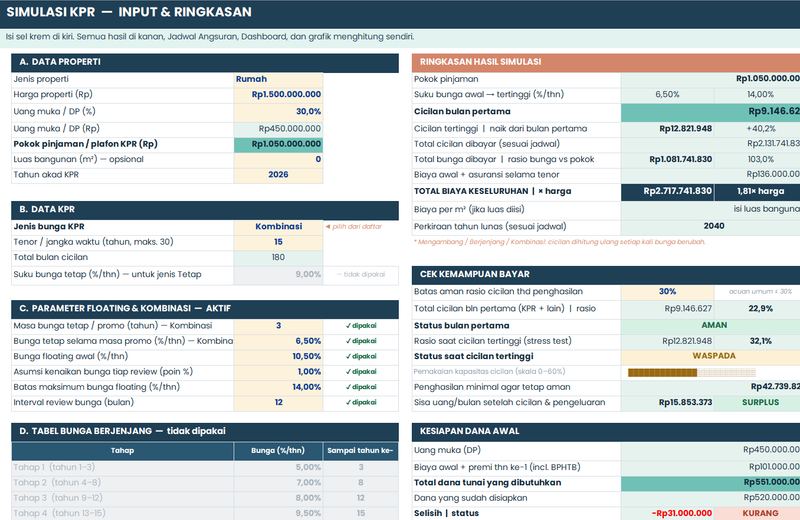The image size is (800, 520).
Task: Click the Total bulan cicilan value 180
Action: 278,257
